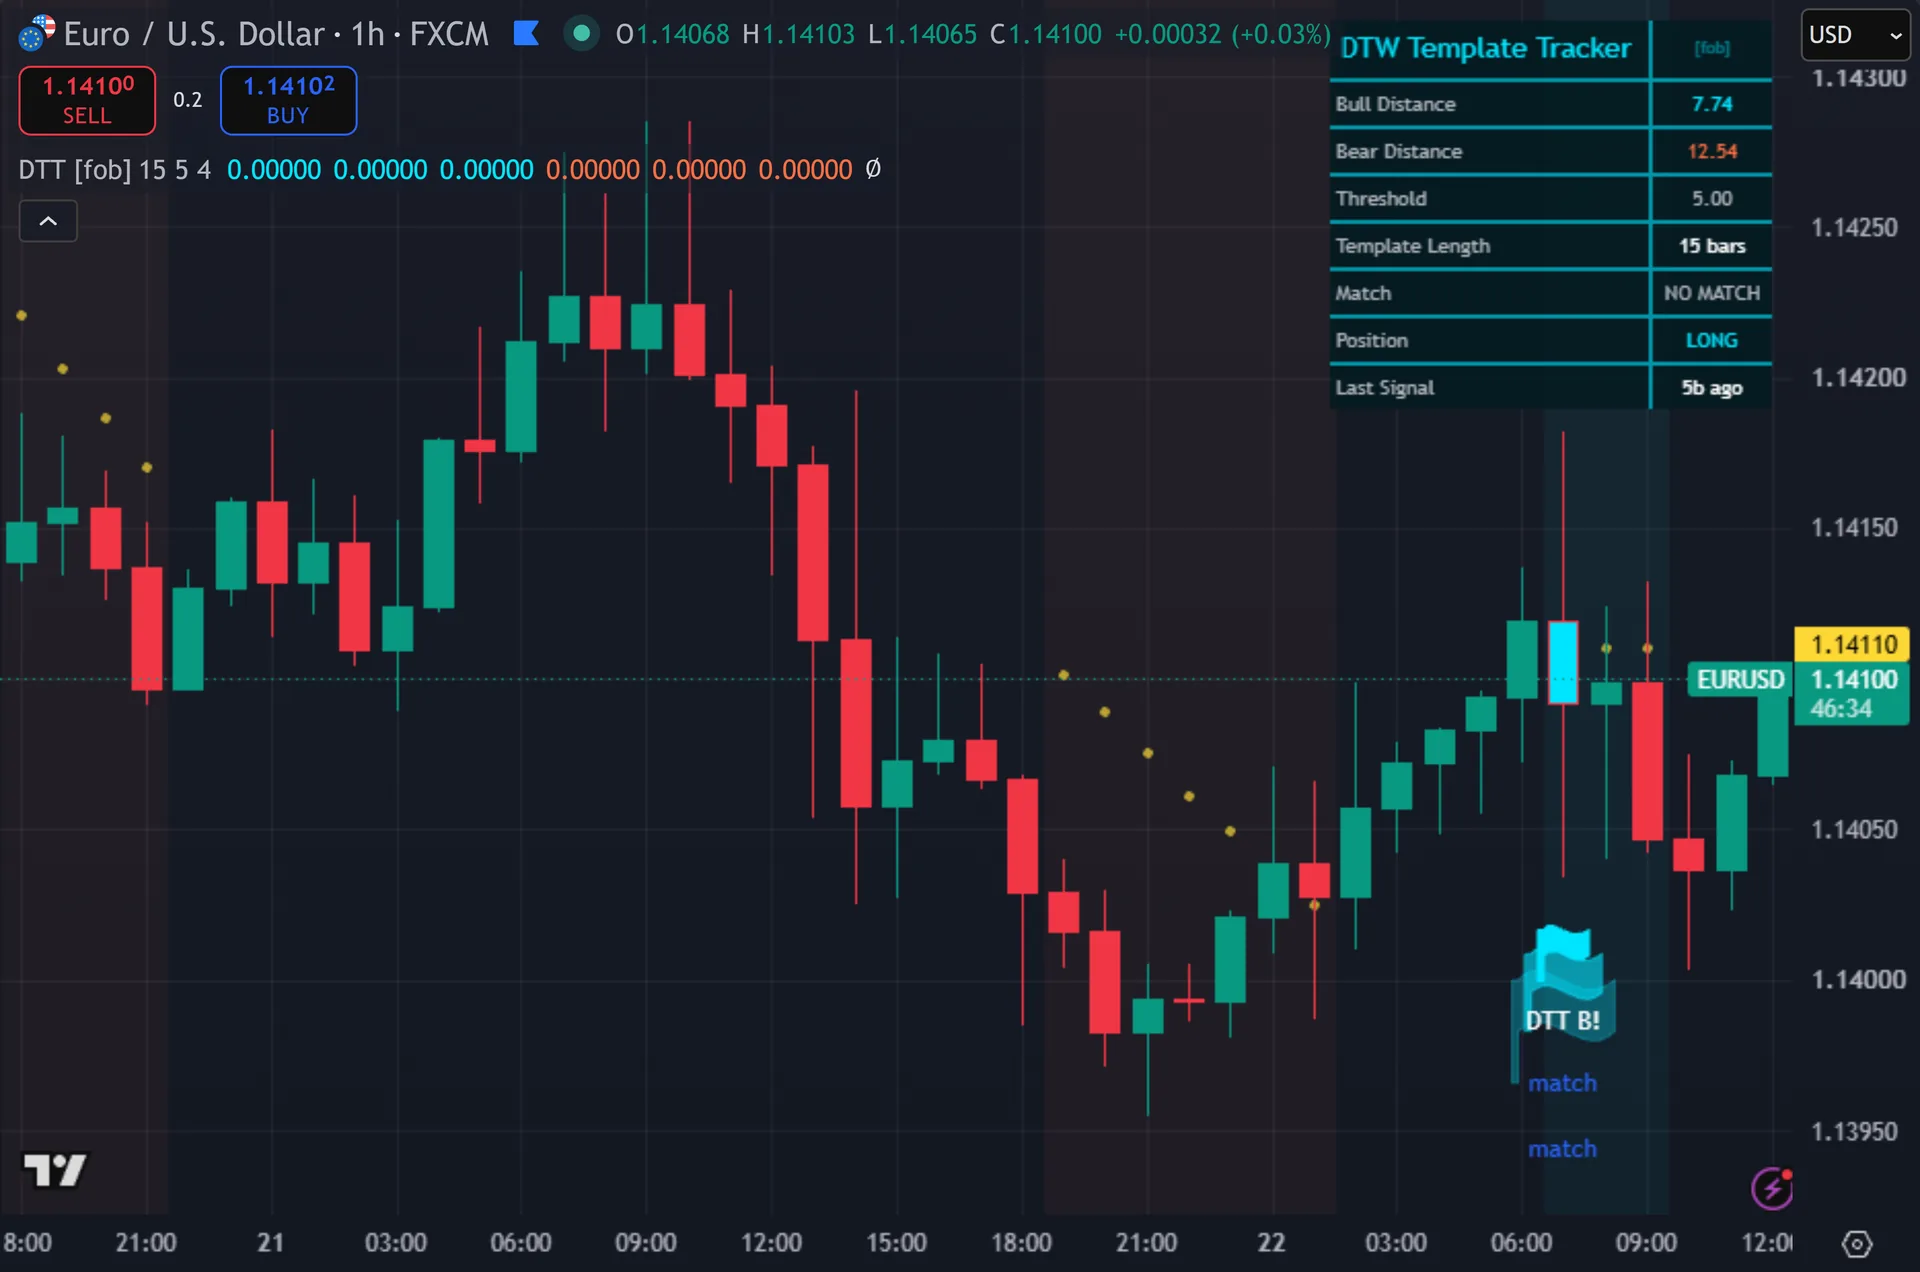Click the EUR/USD symbol flag icon
This screenshot has width=1920, height=1272.
pos(36,33)
